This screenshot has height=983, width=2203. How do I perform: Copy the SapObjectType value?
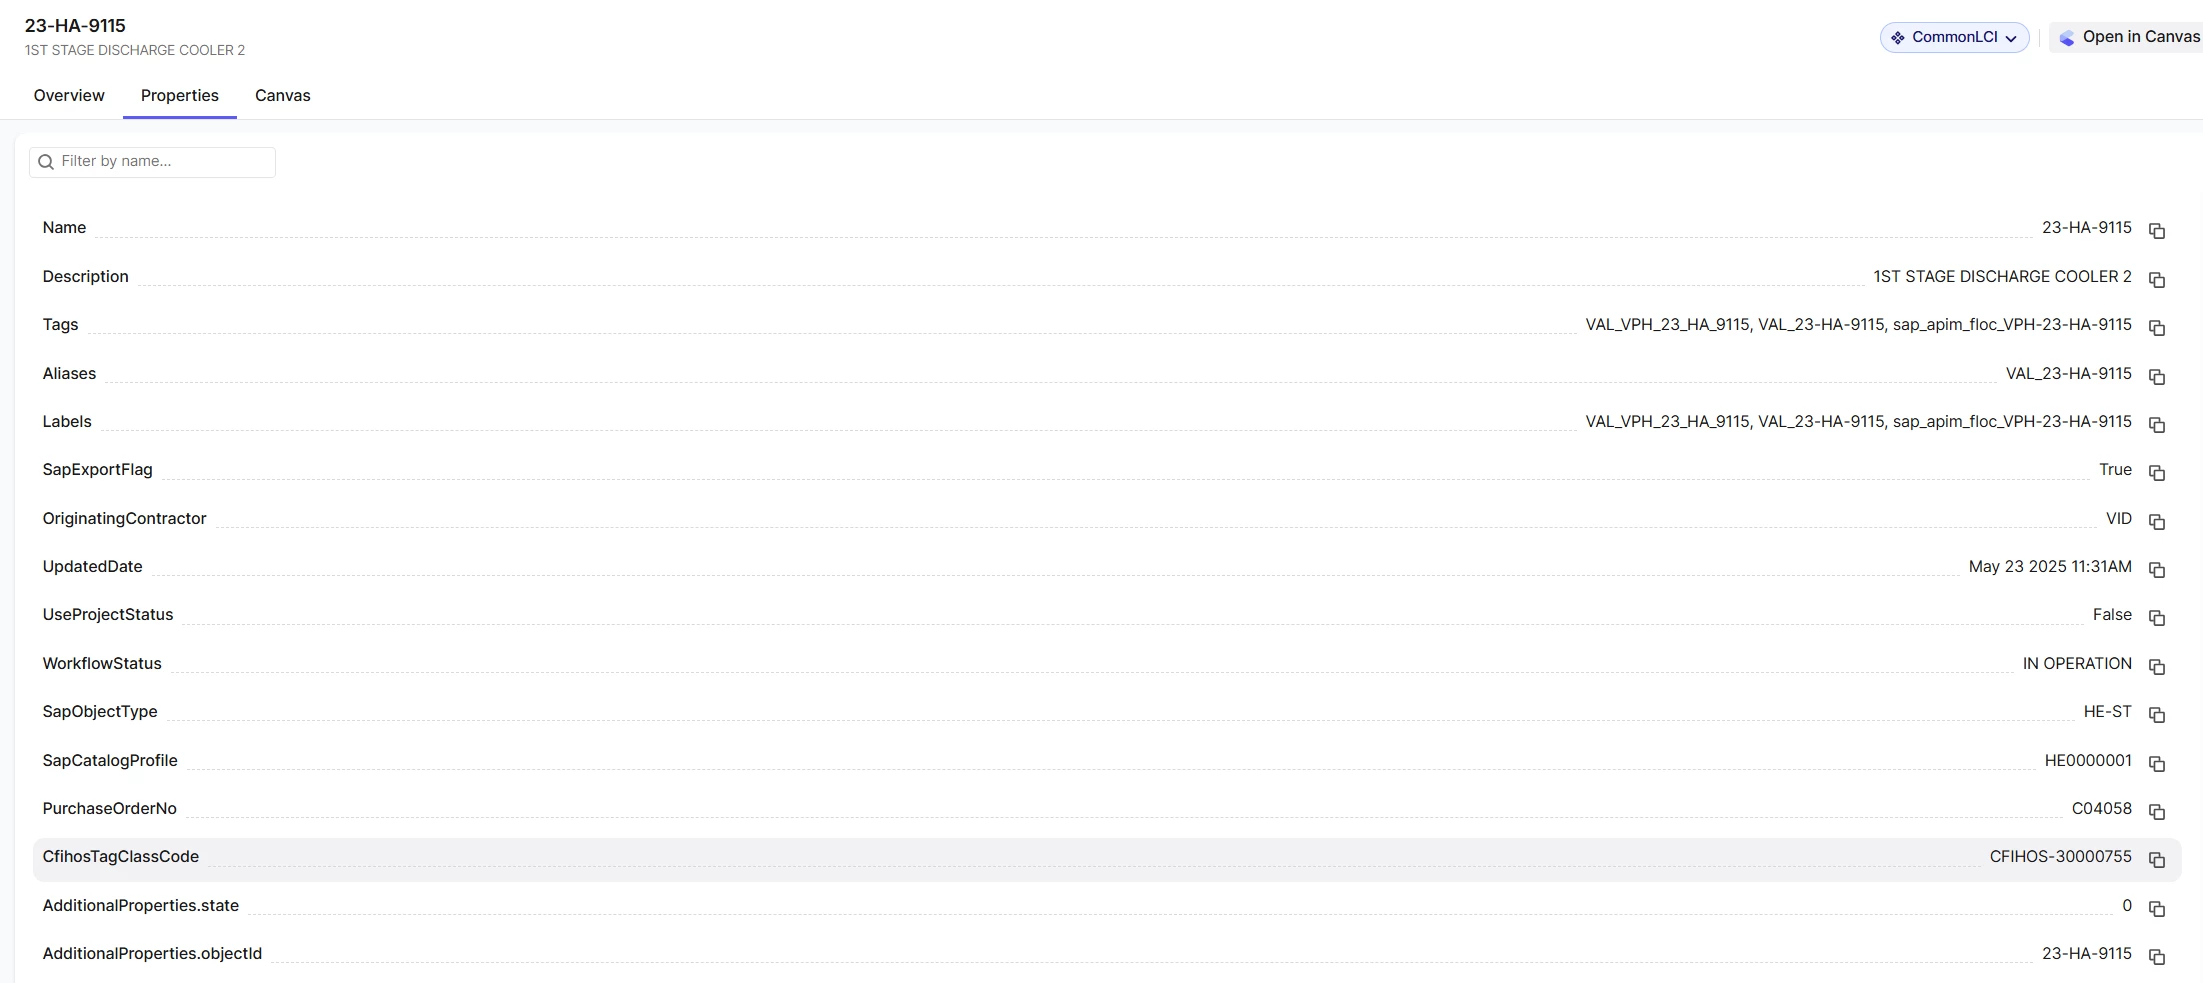pyautogui.click(x=2157, y=715)
